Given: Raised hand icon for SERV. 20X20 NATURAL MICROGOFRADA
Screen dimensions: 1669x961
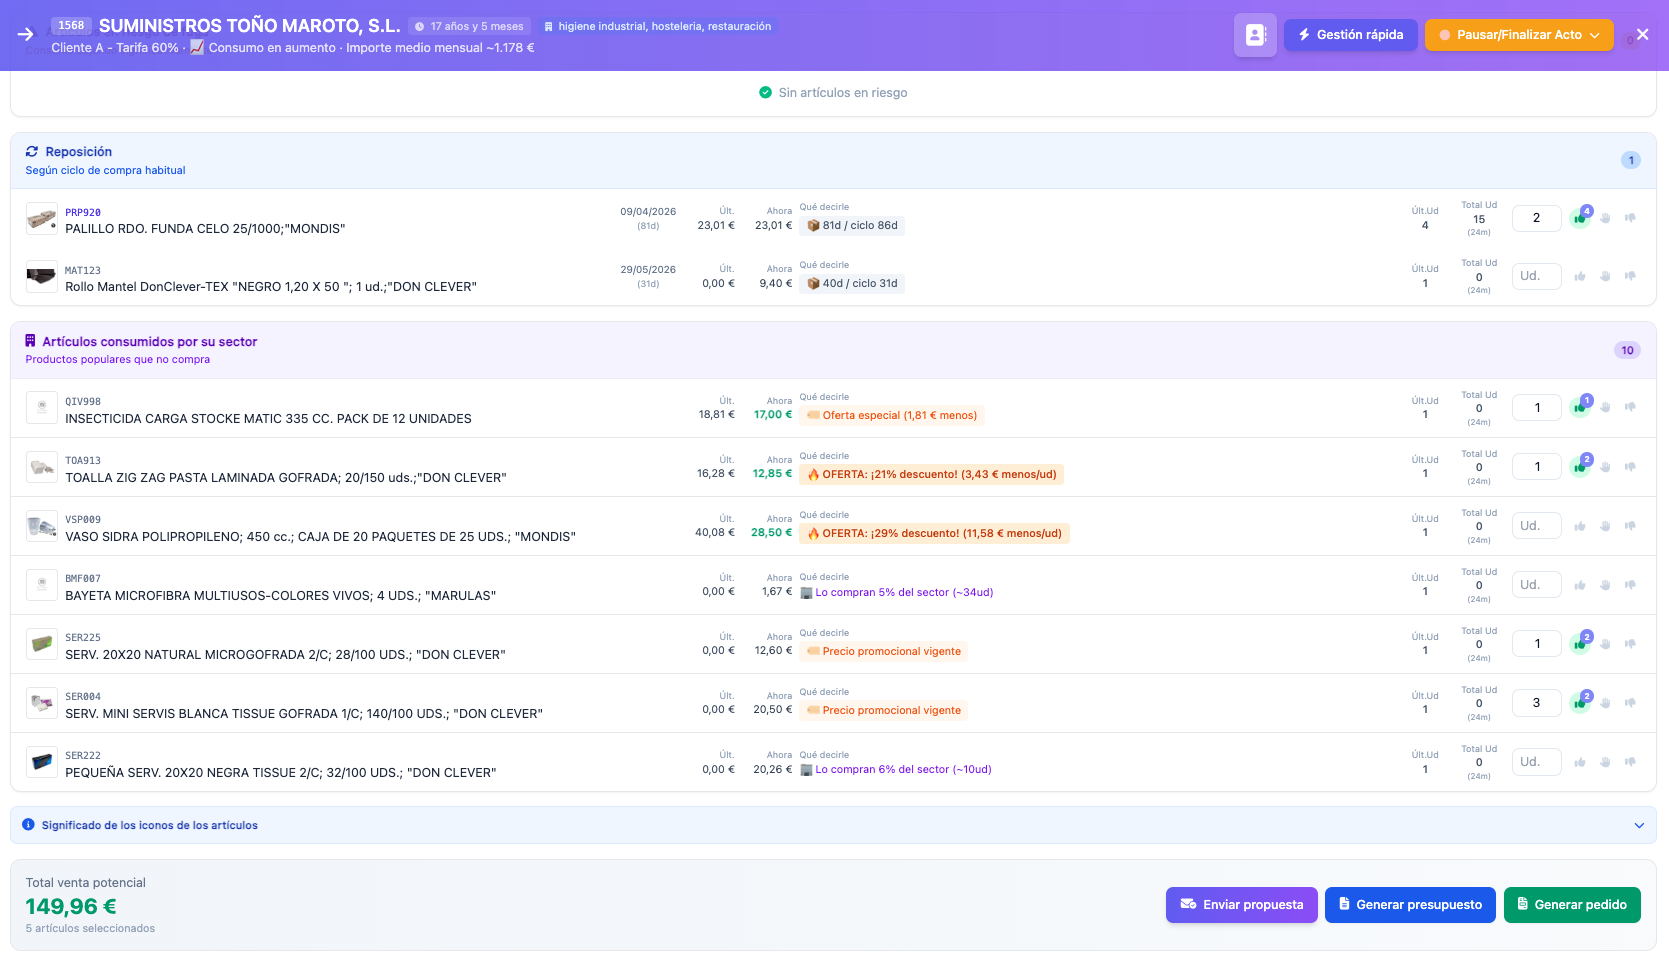Looking at the screenshot, I should pyautogui.click(x=1605, y=644).
